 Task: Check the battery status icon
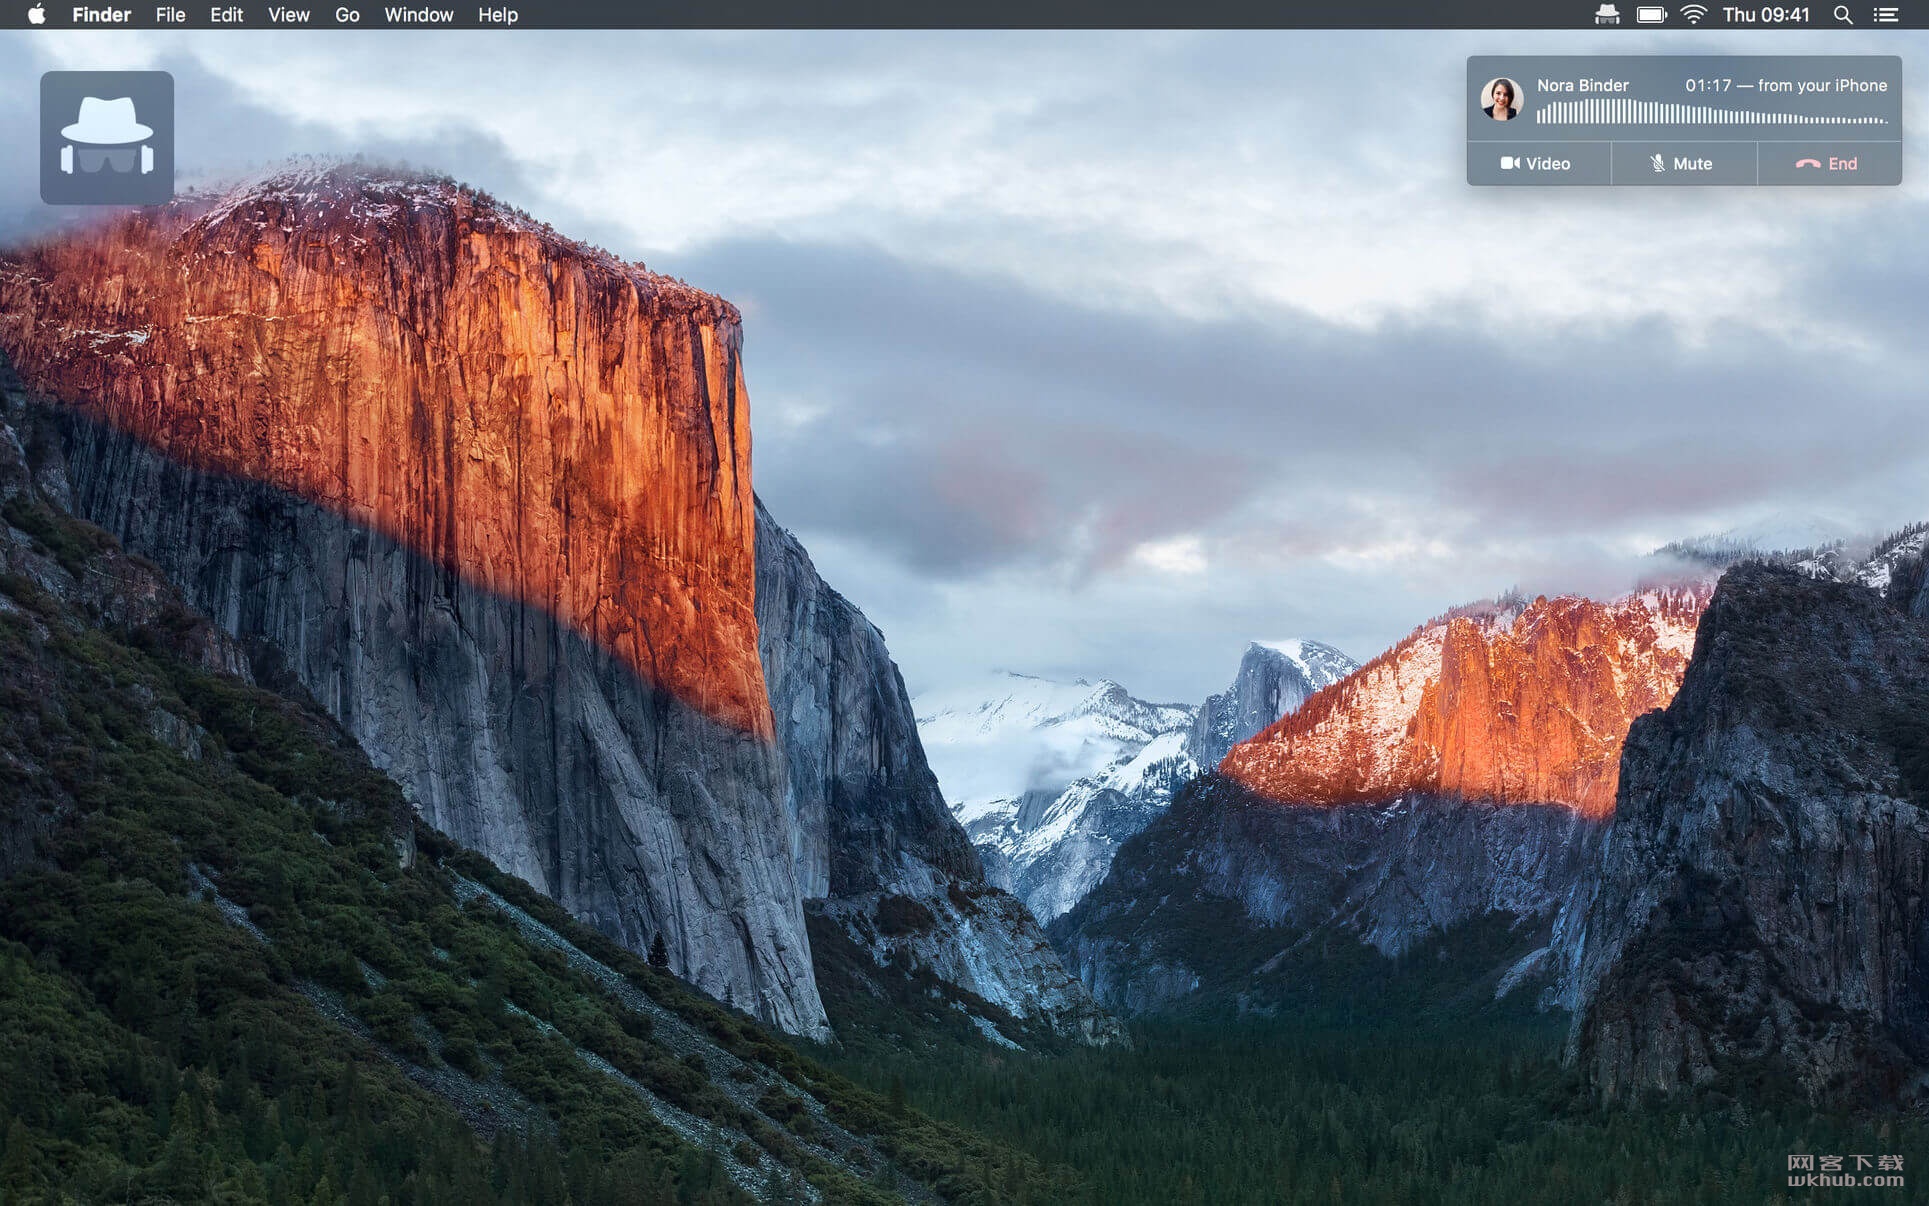coord(1651,14)
